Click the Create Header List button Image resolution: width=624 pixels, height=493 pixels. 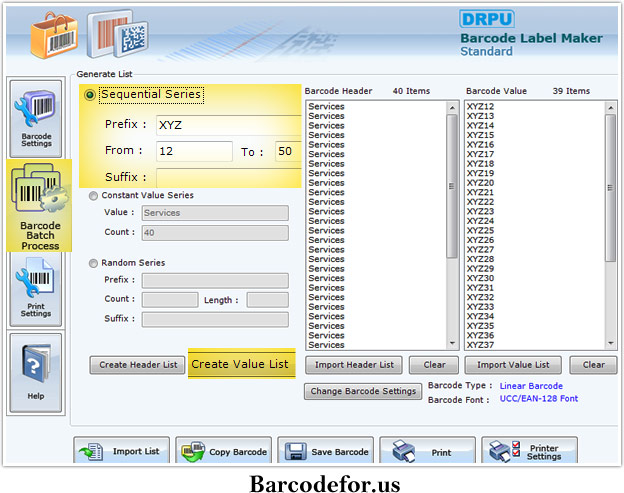(137, 365)
